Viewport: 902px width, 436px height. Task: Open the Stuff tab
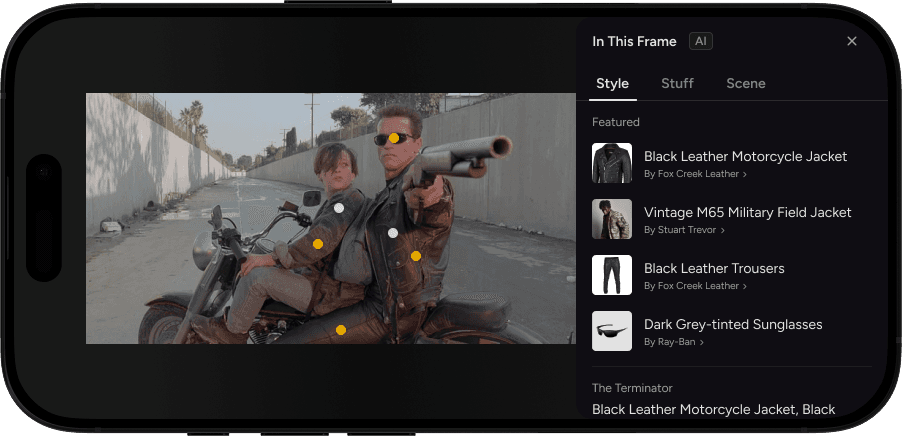[677, 83]
